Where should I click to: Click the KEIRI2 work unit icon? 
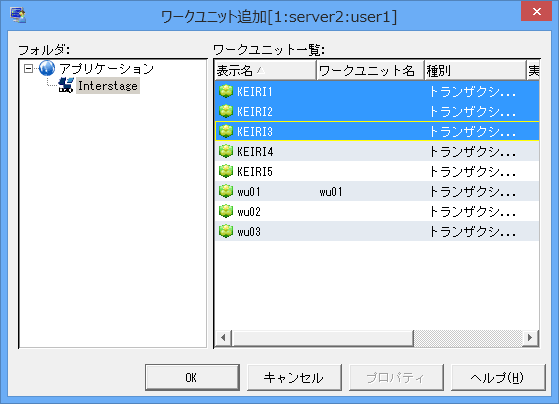tap(226, 112)
